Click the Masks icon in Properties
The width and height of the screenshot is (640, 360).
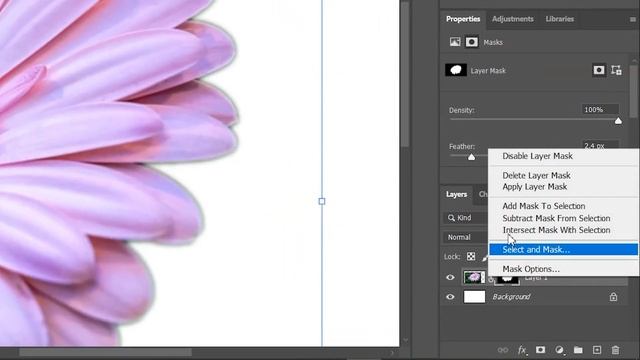coord(472,42)
